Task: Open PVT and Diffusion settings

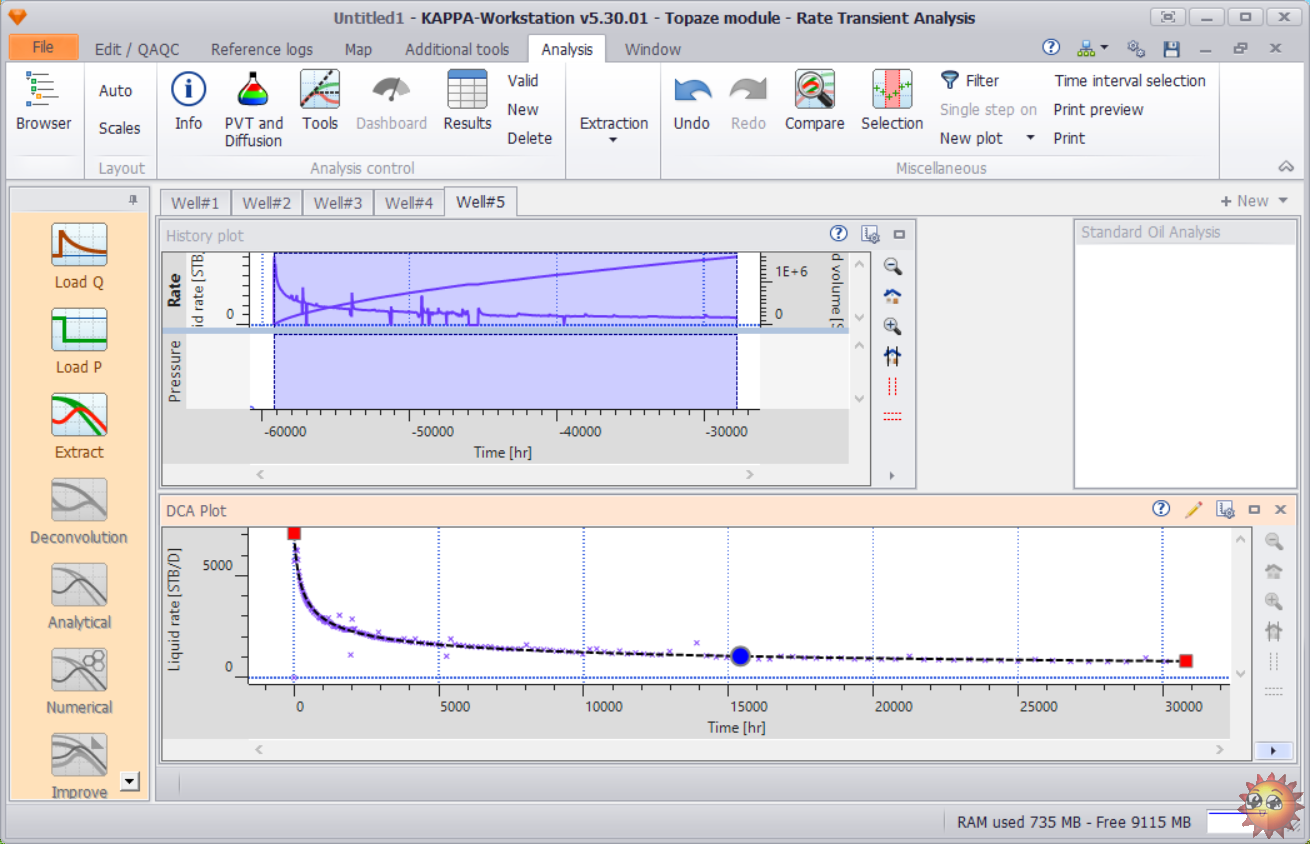Action: (x=253, y=90)
